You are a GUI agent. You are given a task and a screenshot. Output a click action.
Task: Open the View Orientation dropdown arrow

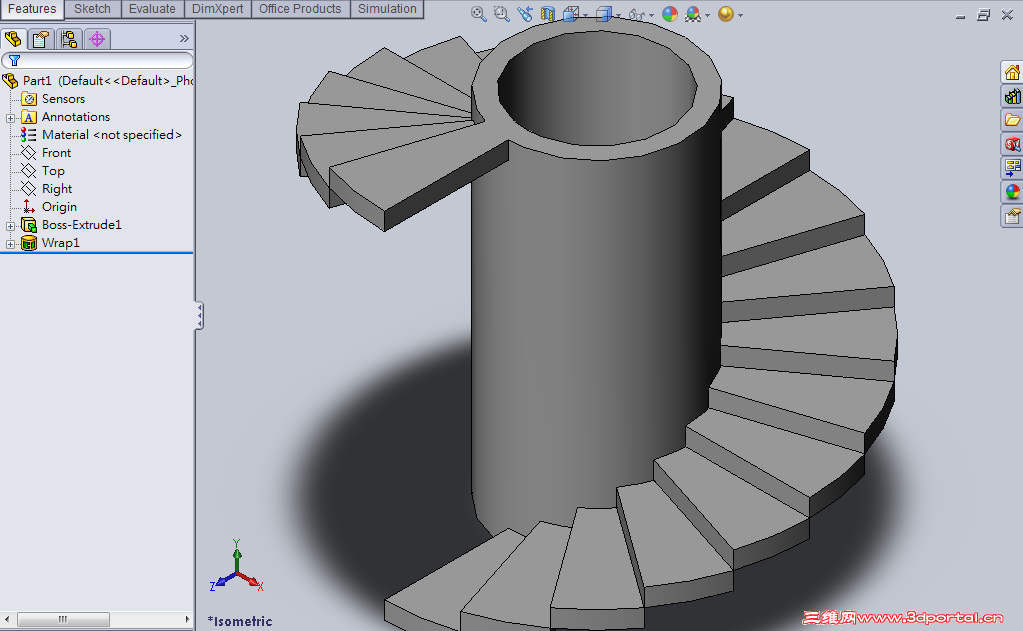pos(585,15)
